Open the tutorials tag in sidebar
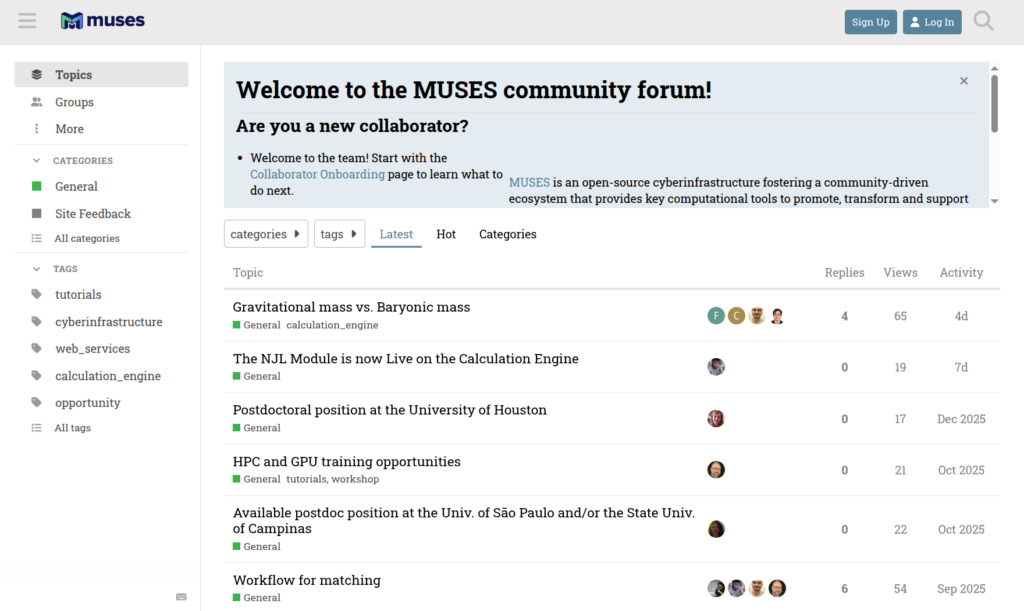1024x611 pixels. click(78, 295)
